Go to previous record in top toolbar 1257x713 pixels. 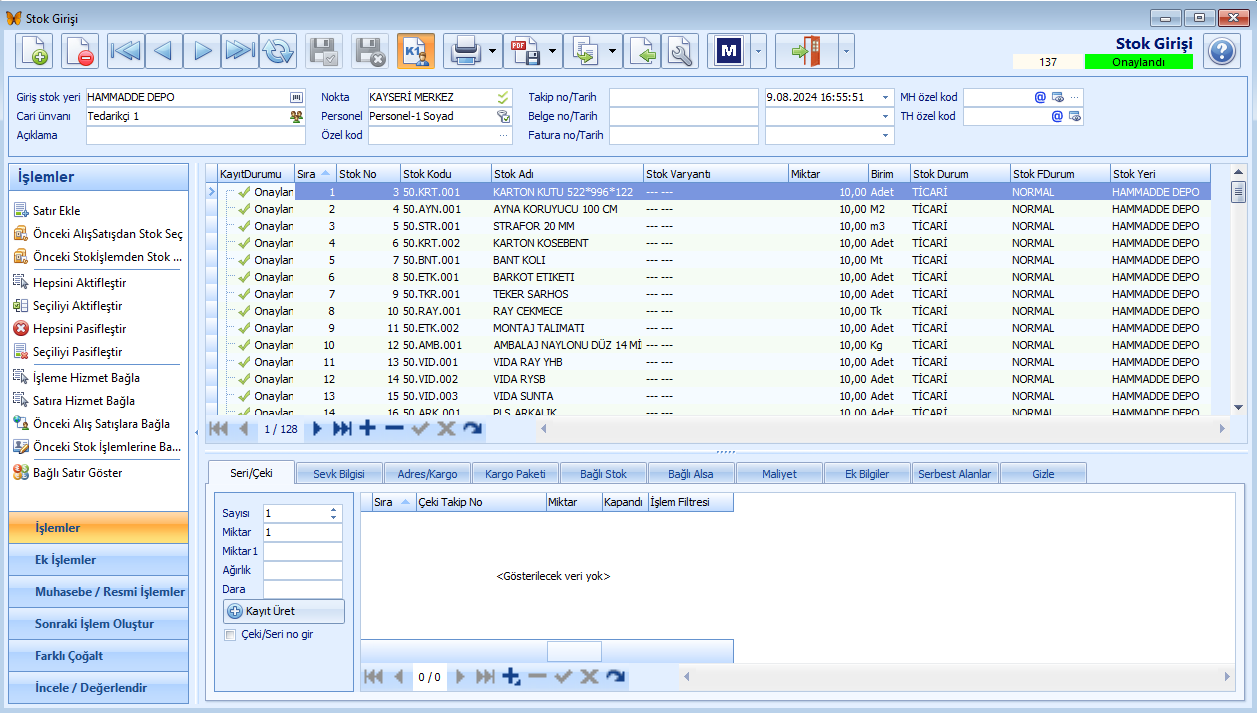[164, 50]
